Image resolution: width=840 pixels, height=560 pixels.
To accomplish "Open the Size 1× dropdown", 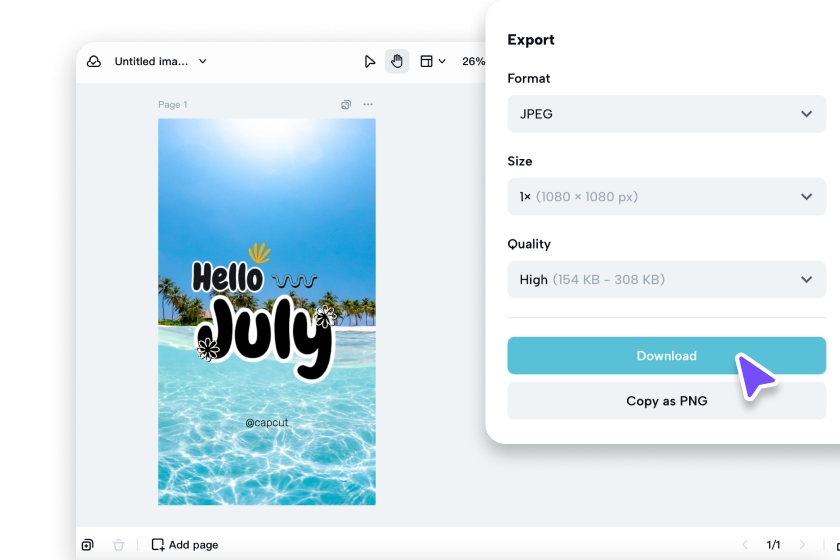I will (x=666, y=197).
